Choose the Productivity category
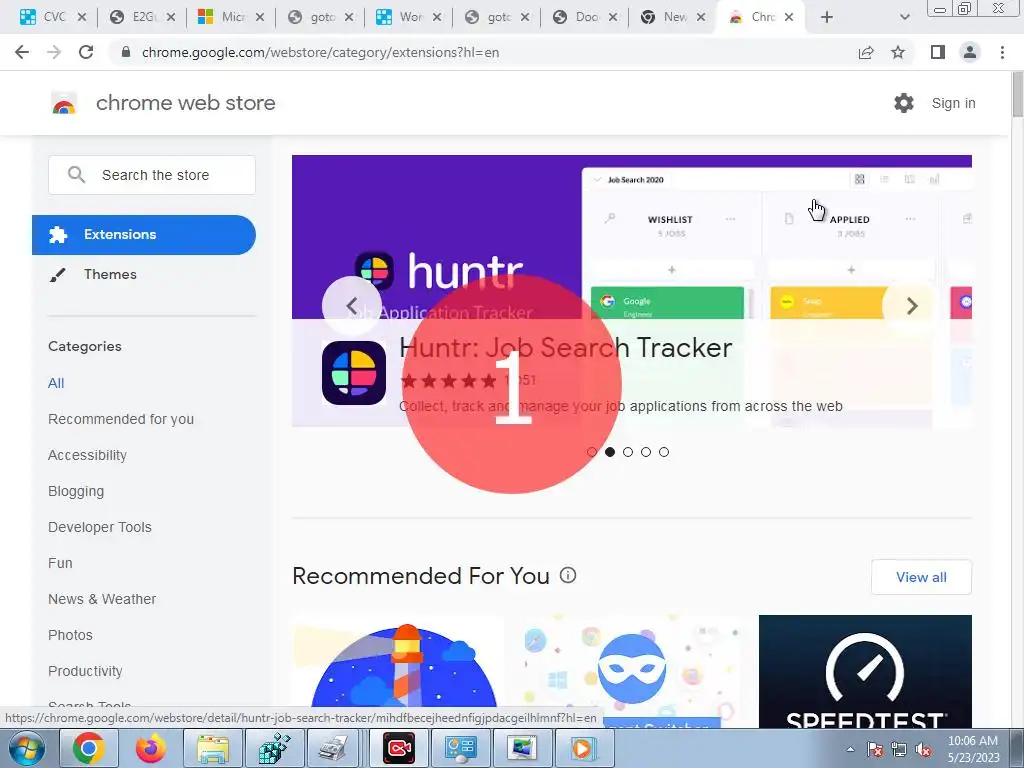Viewport: 1024px width, 768px height. [85, 671]
